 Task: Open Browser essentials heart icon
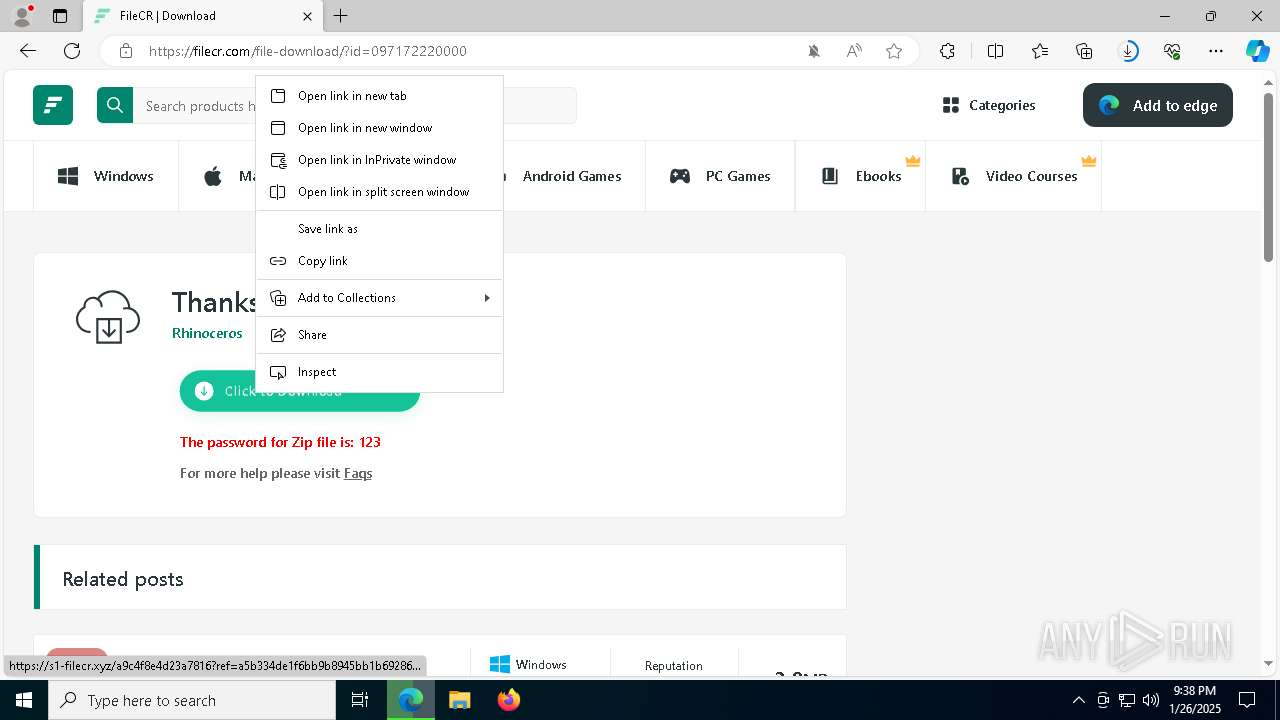[x=1172, y=51]
